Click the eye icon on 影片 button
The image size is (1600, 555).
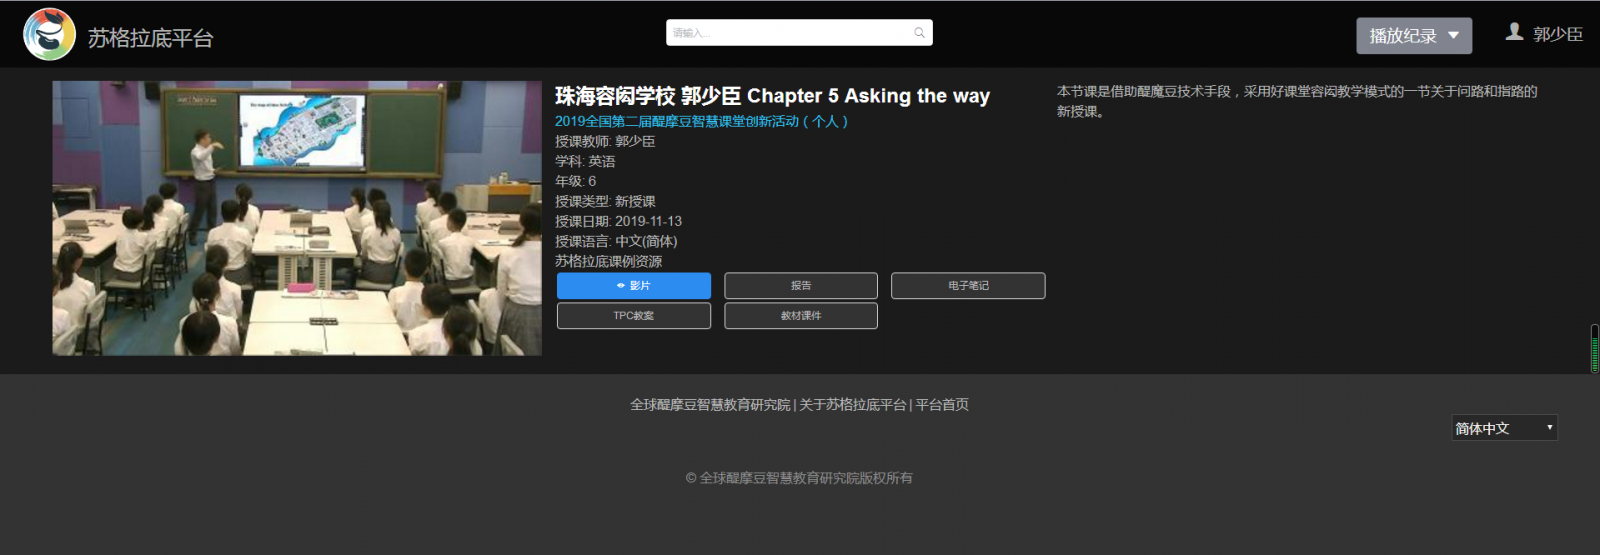pos(621,286)
